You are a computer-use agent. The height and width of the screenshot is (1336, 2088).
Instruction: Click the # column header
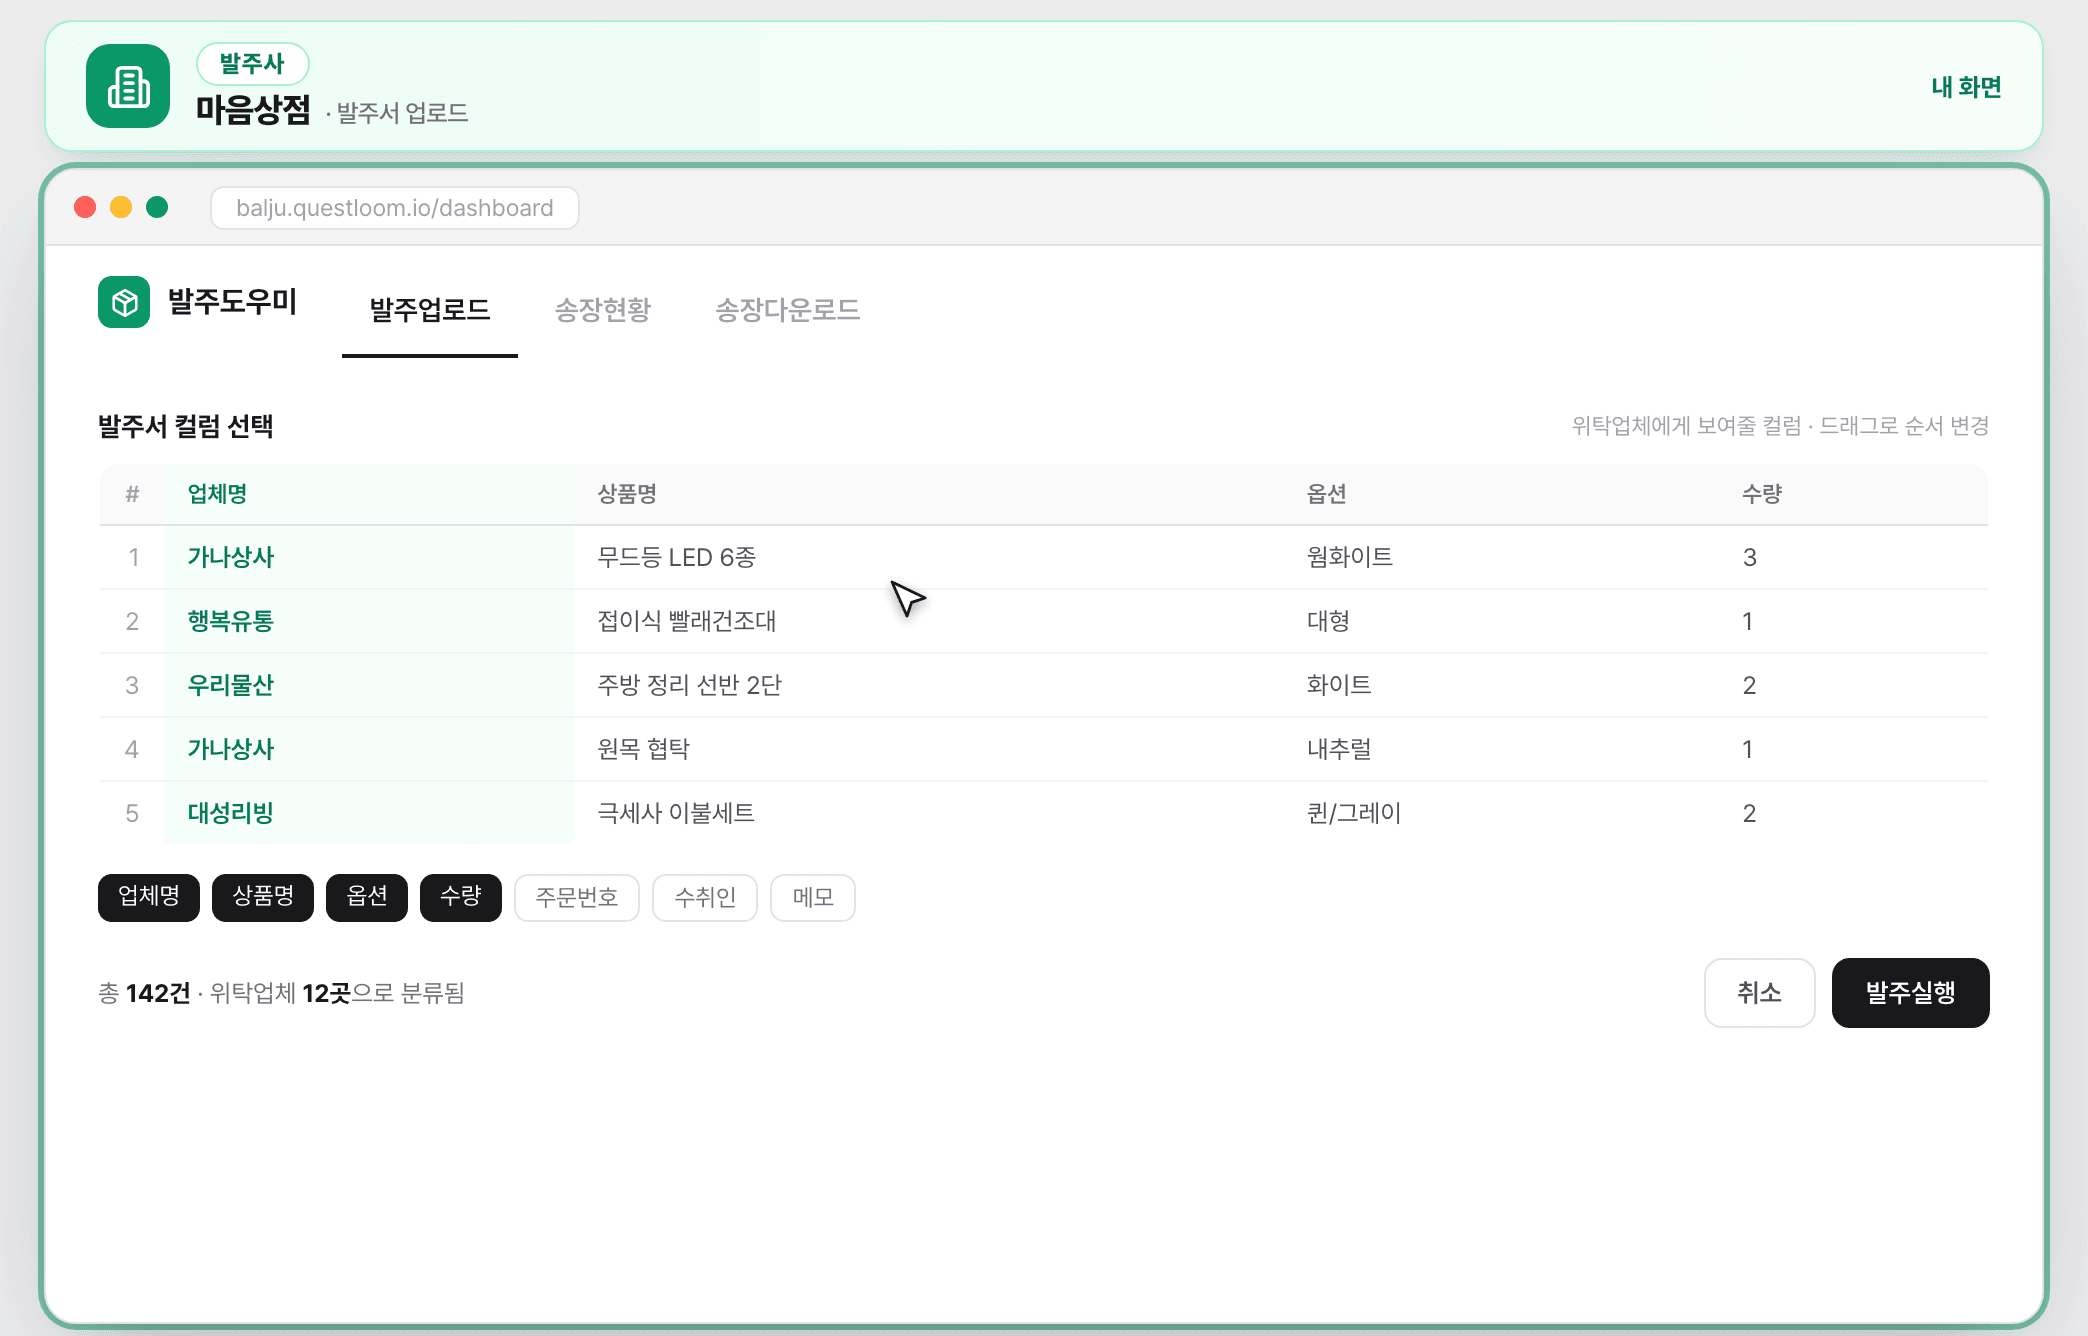(x=132, y=494)
